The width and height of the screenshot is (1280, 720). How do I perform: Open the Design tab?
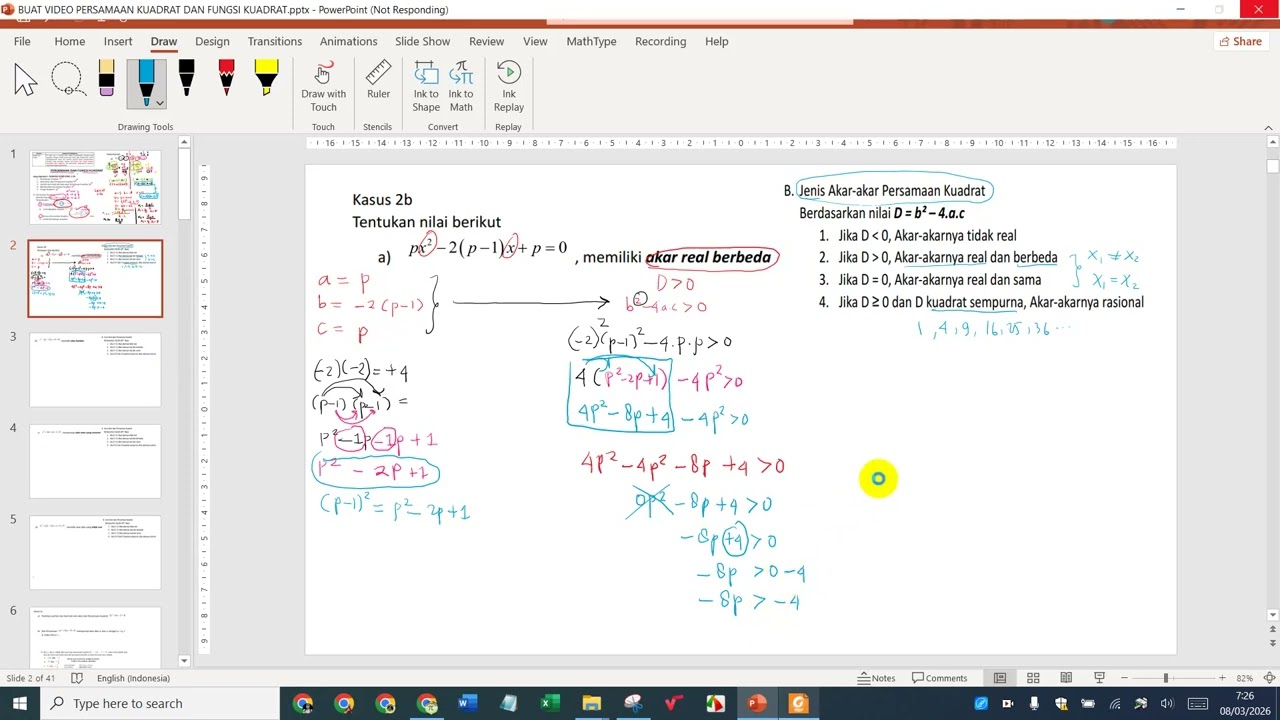pyautogui.click(x=212, y=41)
